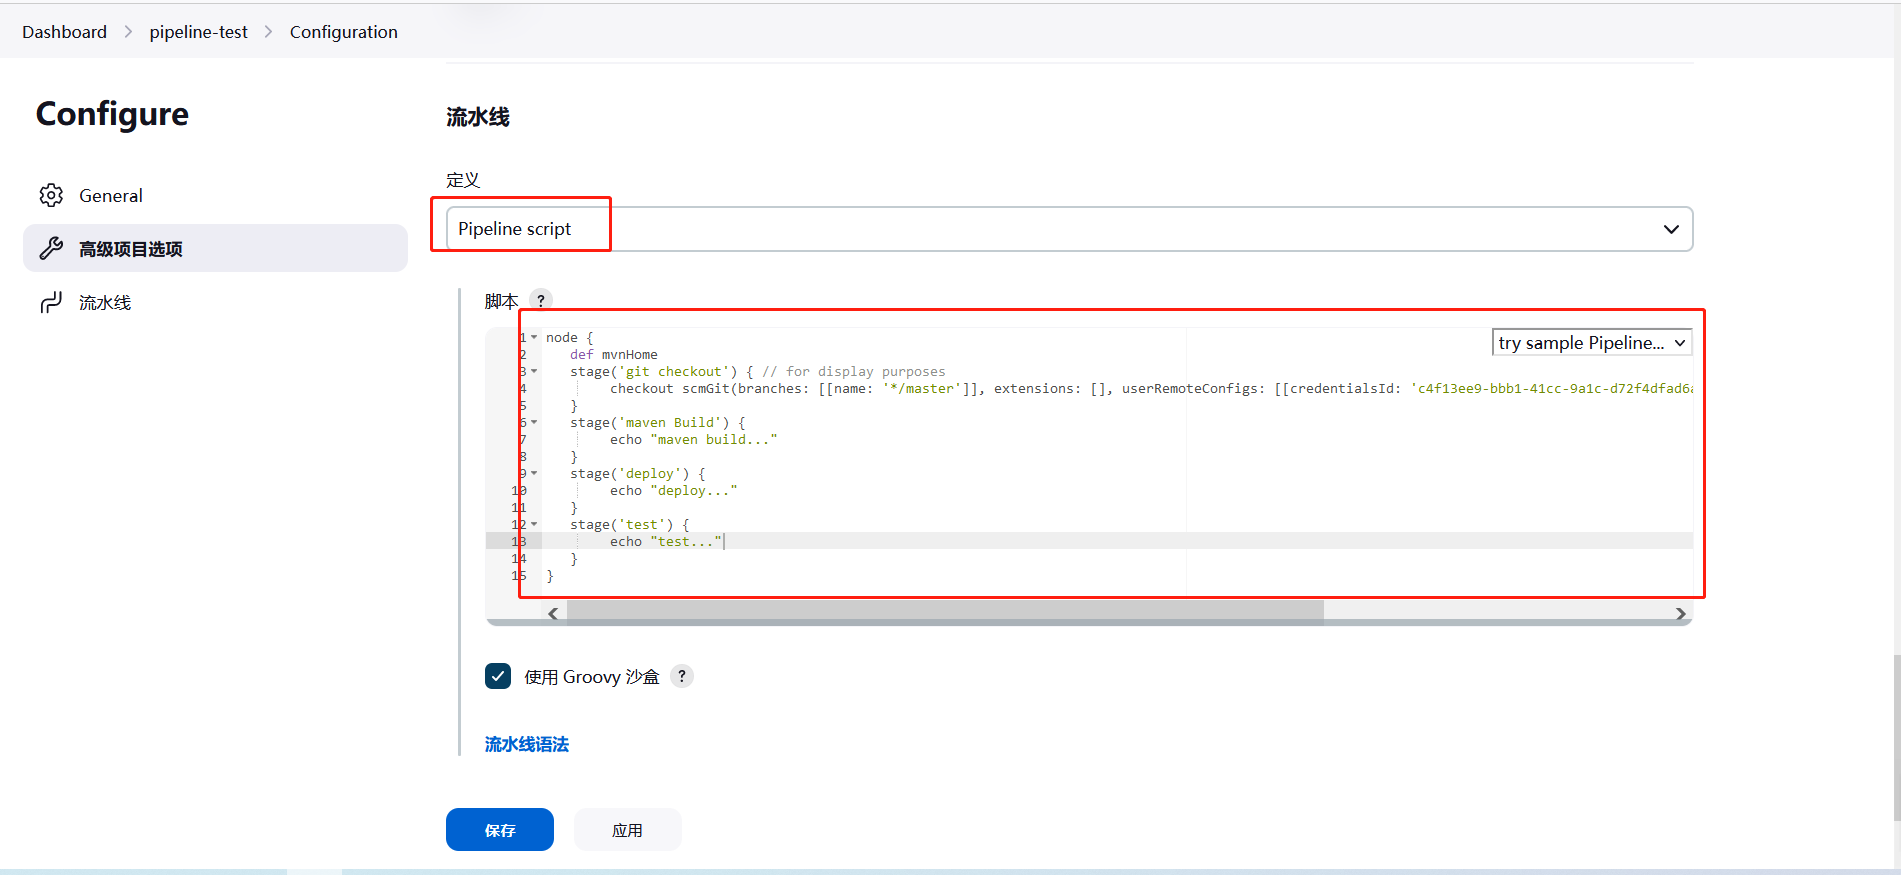Click the page vertical scrollbar thumb
Image resolution: width=1901 pixels, height=875 pixels.
pyautogui.click(x=1896, y=737)
